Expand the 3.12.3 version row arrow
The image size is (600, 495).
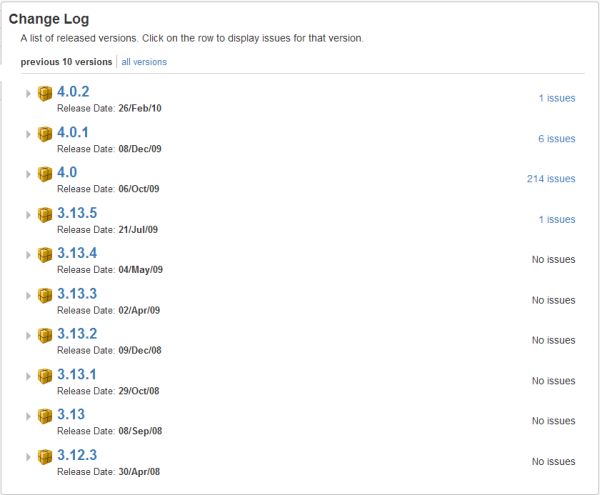click(28, 457)
